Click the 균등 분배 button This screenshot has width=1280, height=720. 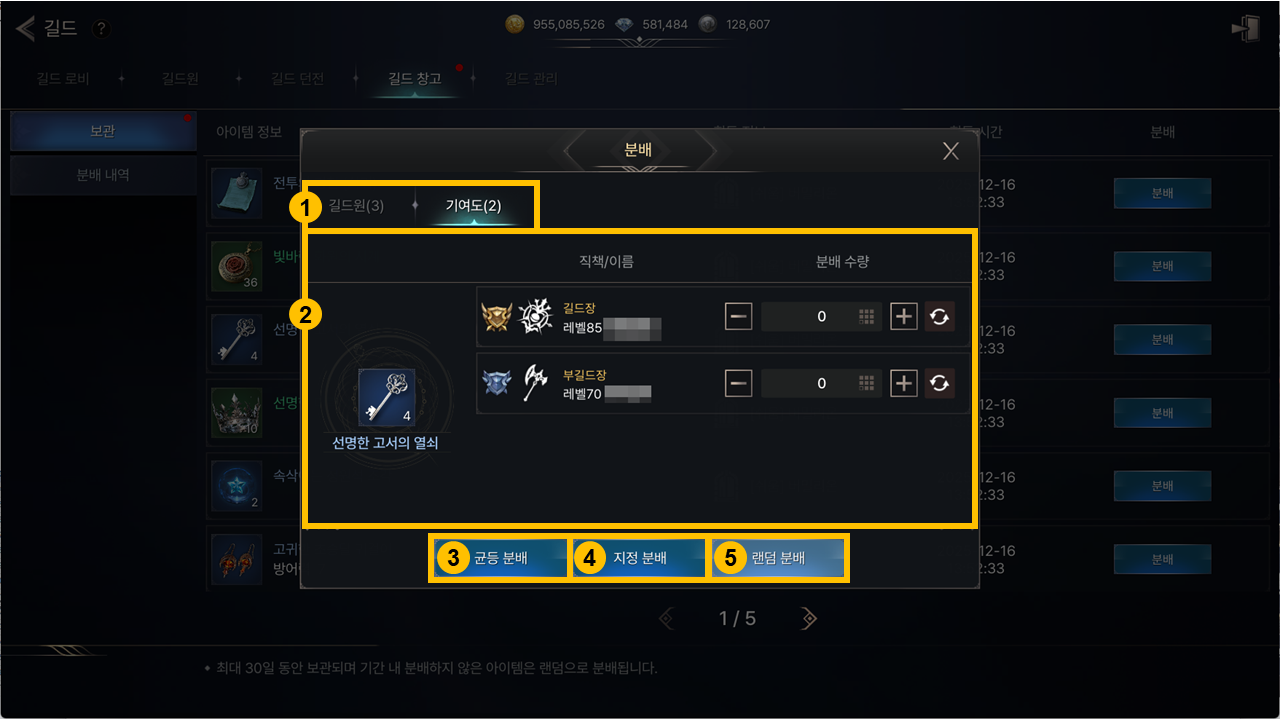pyautogui.click(x=500, y=558)
